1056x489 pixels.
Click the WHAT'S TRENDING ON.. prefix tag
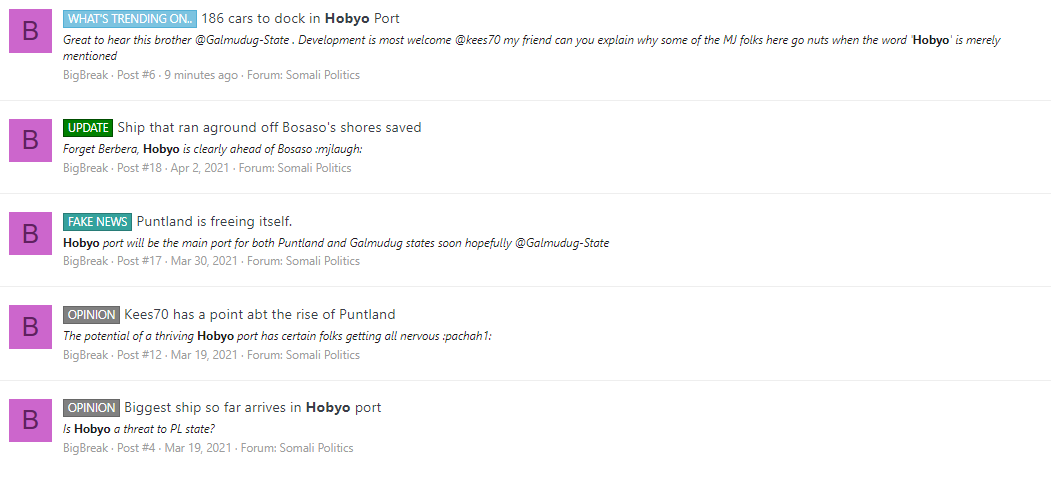click(130, 19)
